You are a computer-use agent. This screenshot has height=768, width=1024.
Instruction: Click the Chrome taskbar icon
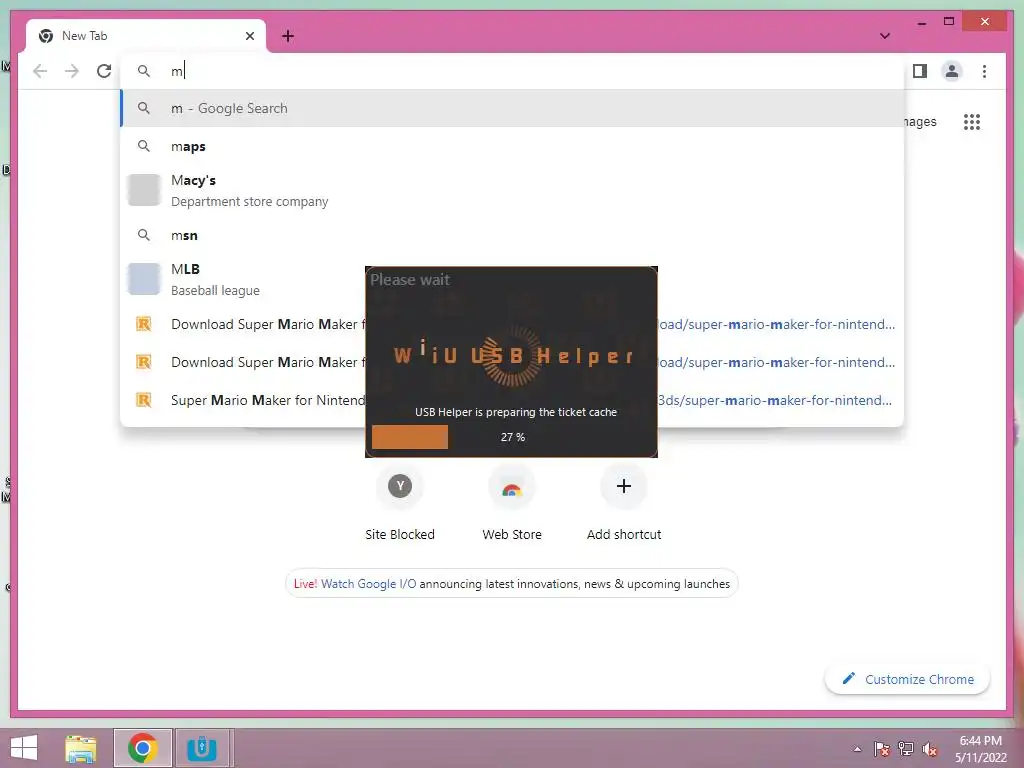[143, 748]
